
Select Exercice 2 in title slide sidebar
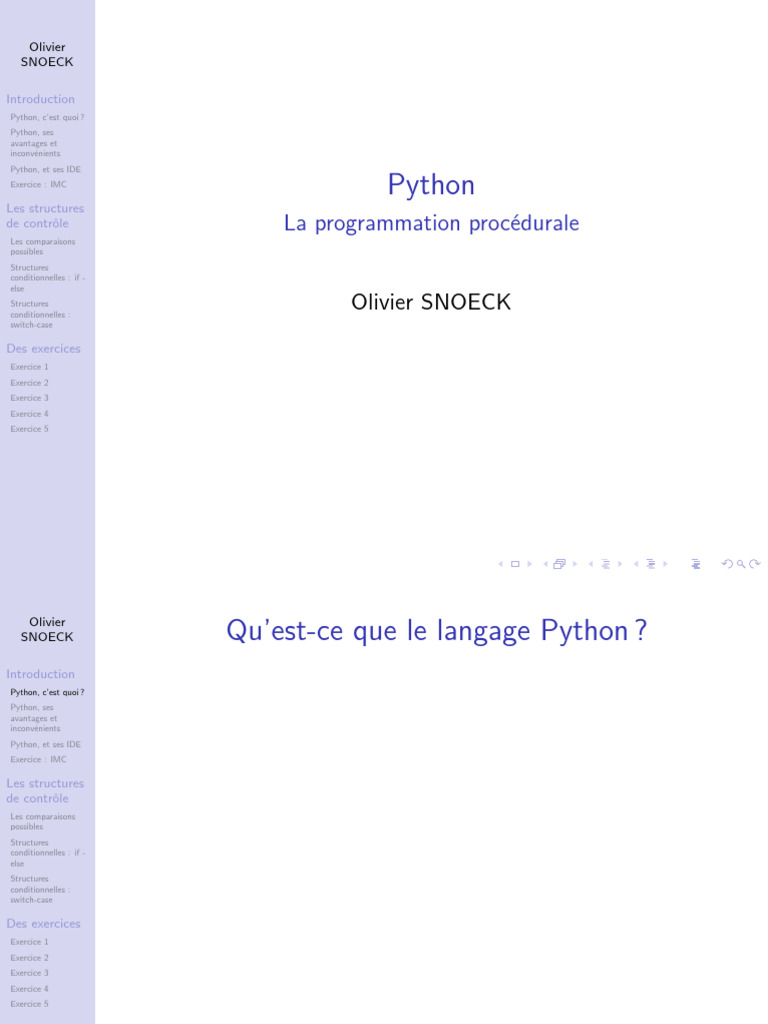click(29, 383)
